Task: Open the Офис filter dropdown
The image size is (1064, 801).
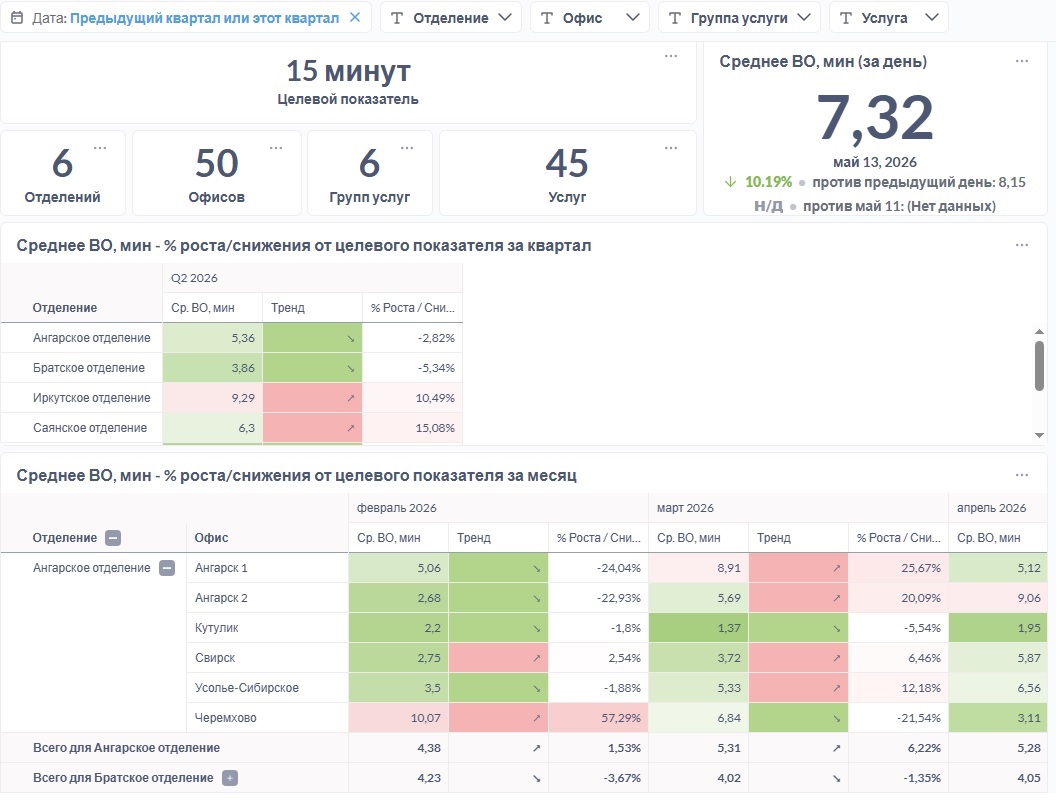Action: 590,18
